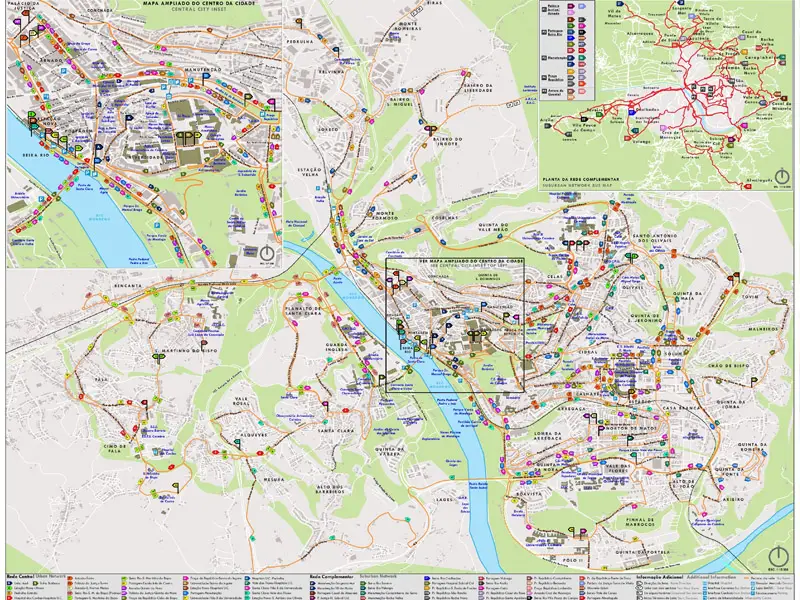
Task: Click the 'CIDRAL' label
Action: coord(588,352)
